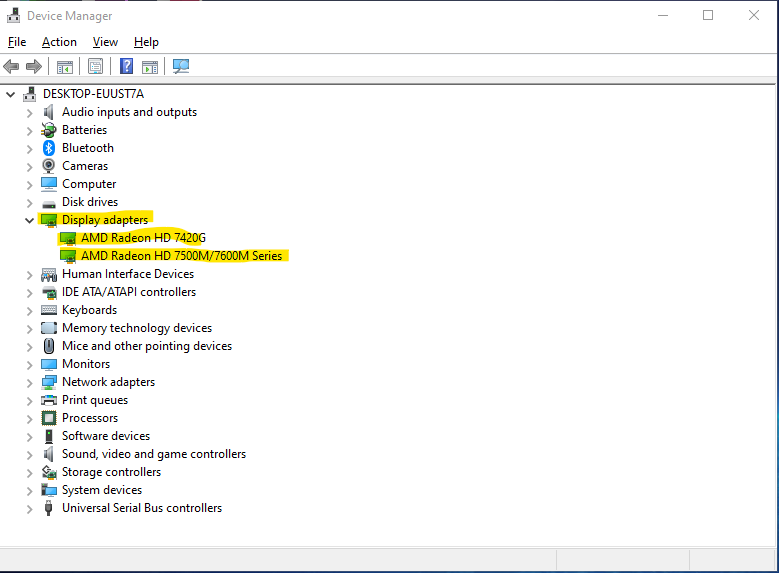Click the Human Interface Devices icon
Viewport: 779px width, 573px height.
(49, 274)
